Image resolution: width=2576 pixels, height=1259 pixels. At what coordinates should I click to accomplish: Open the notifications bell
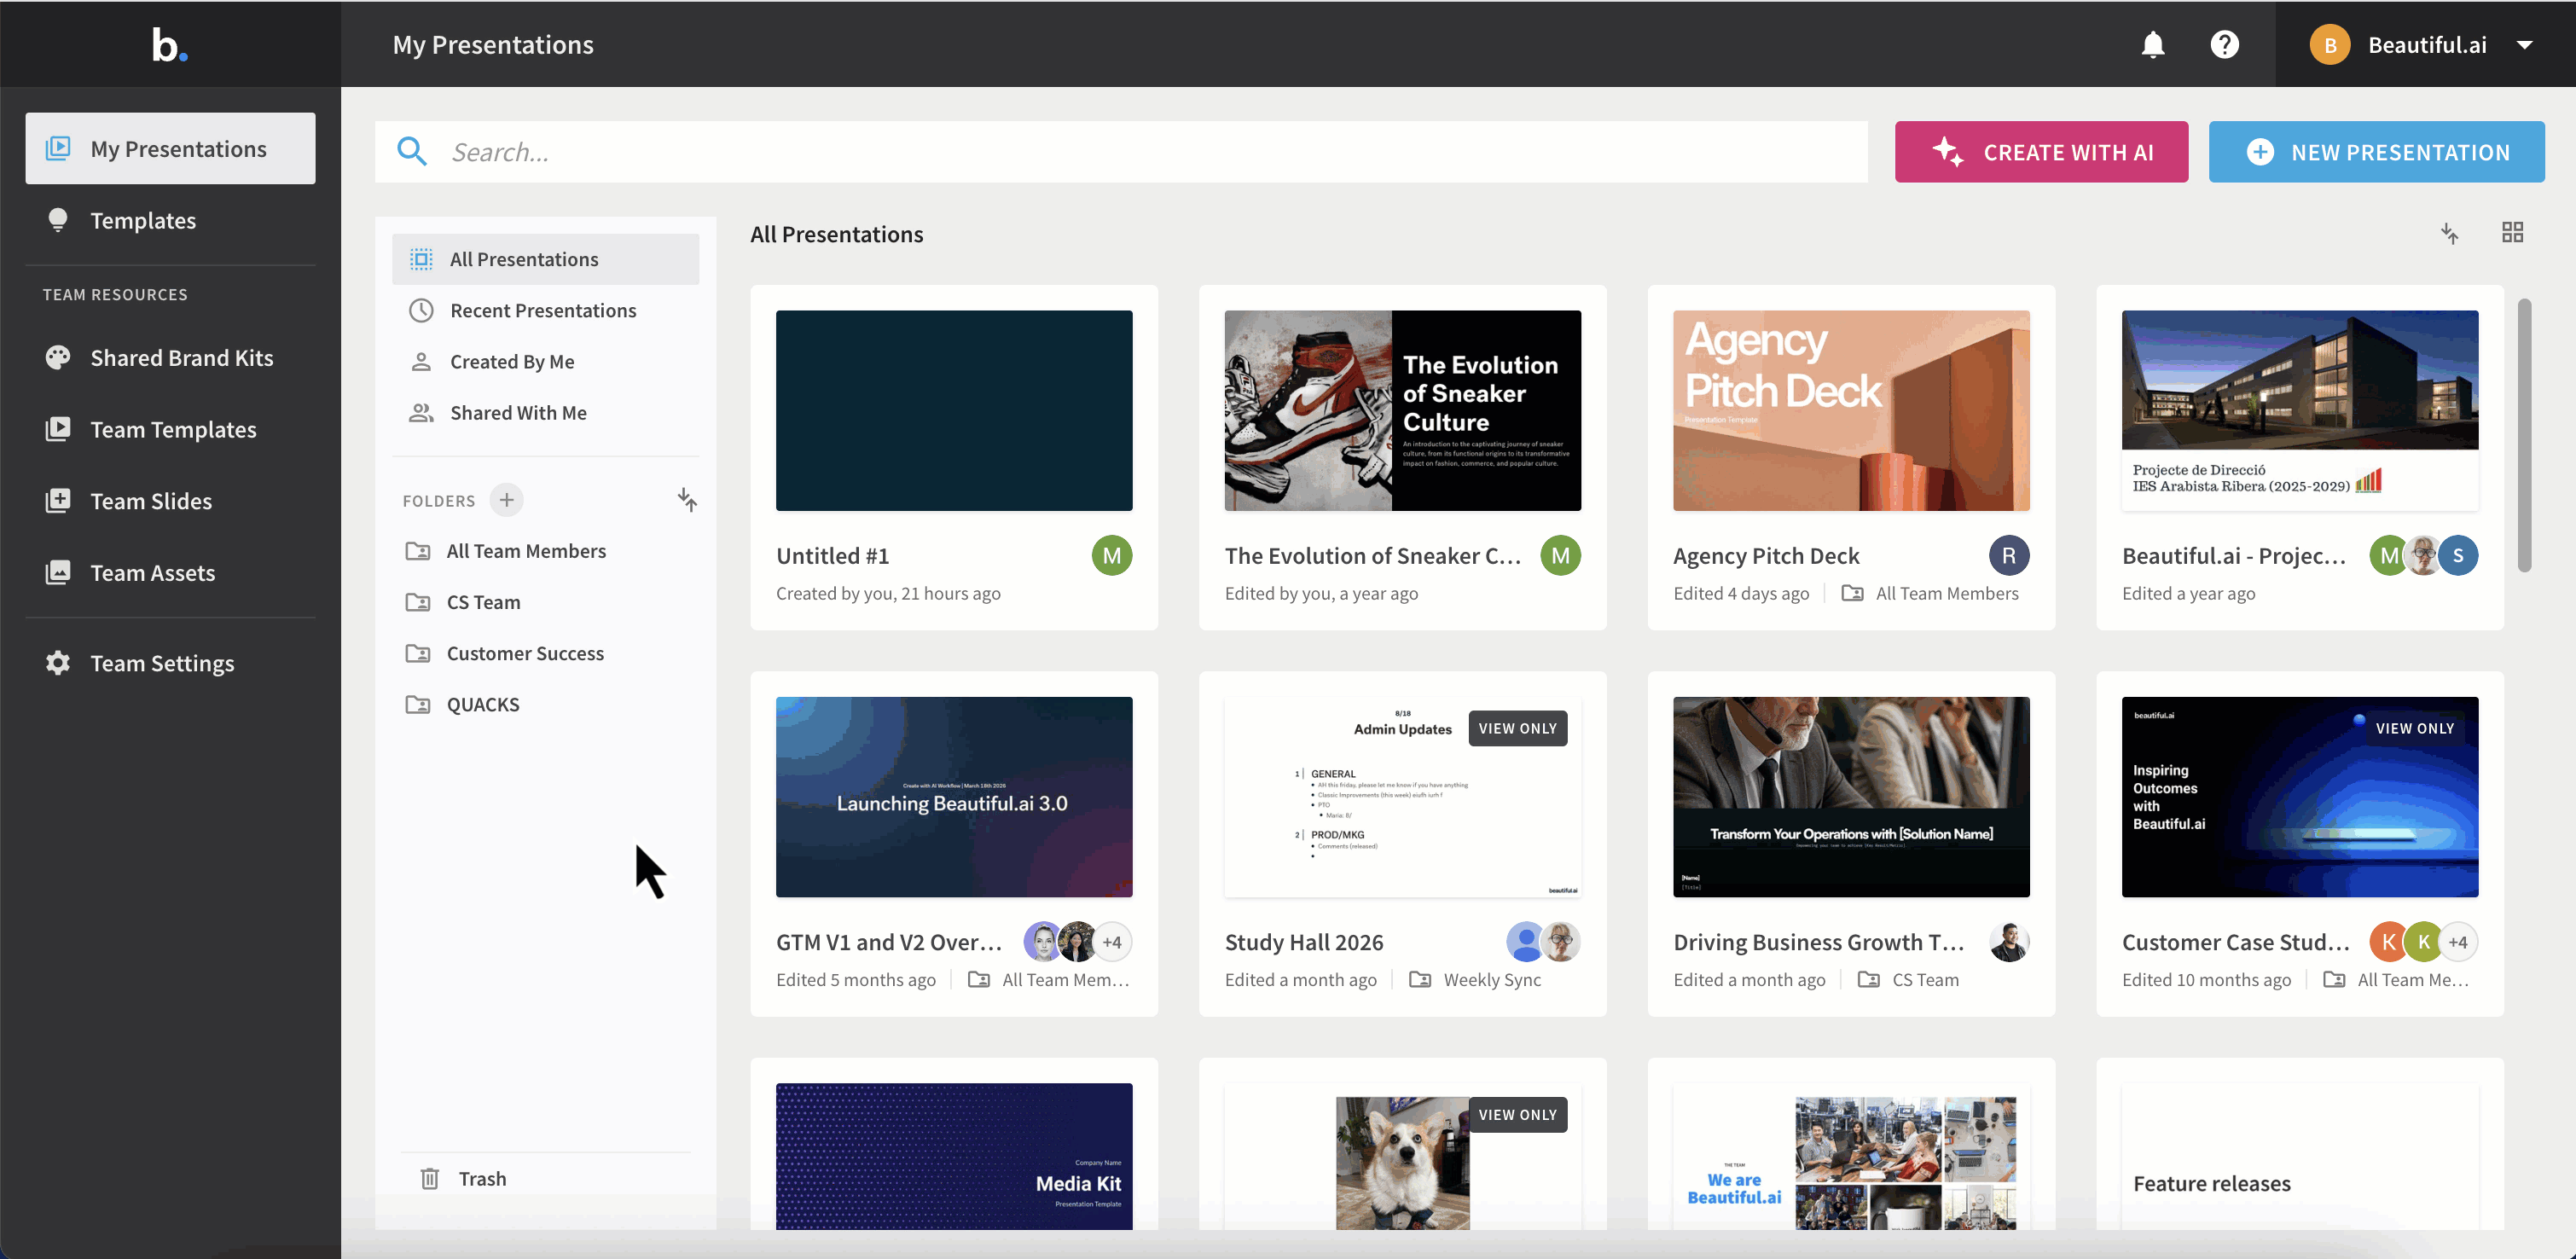(2153, 45)
